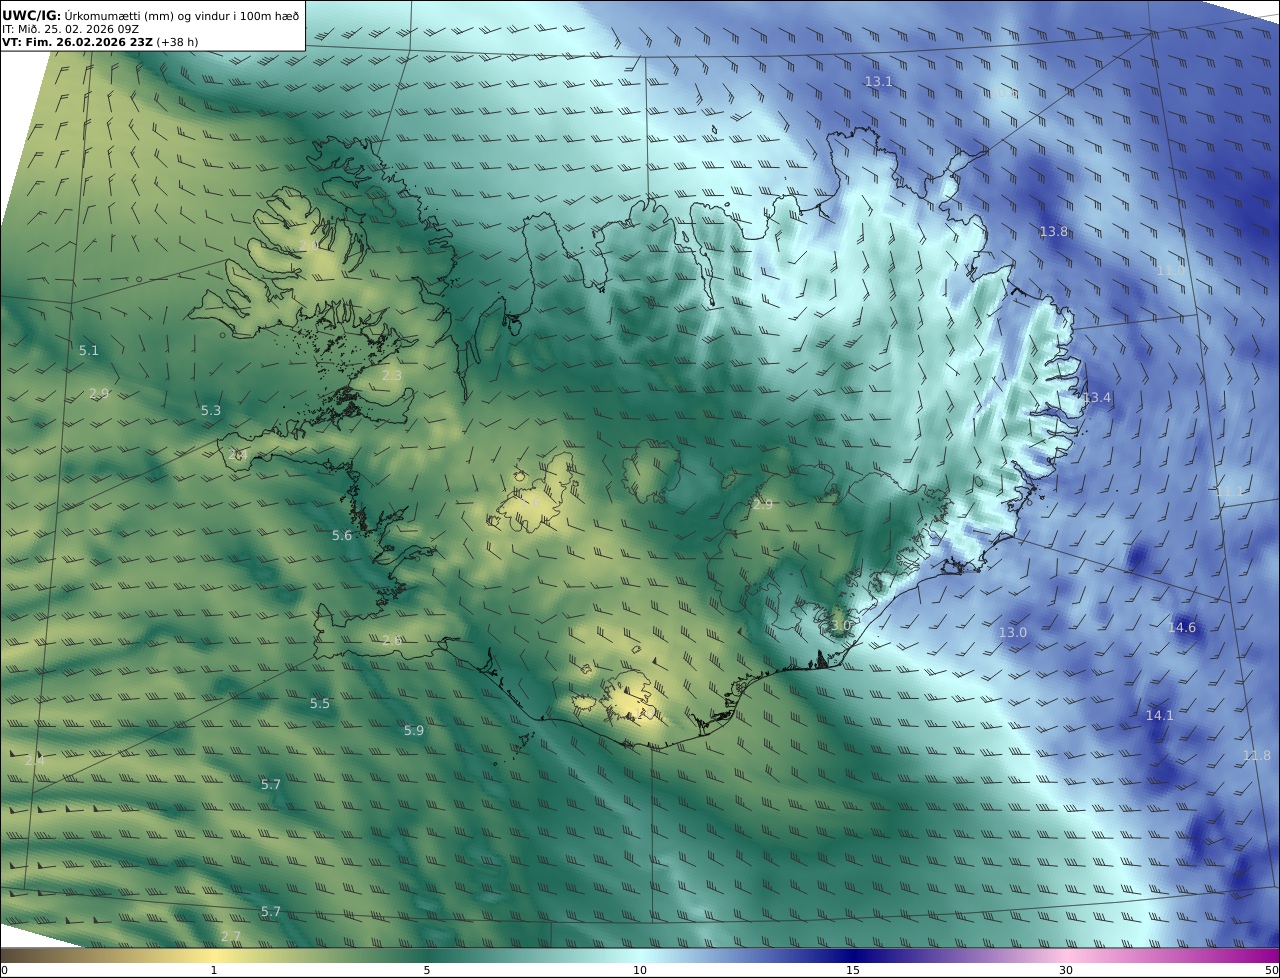Viewport: 1280px width, 978px height.
Task: Click the 5.1 value label
Action: [89, 350]
